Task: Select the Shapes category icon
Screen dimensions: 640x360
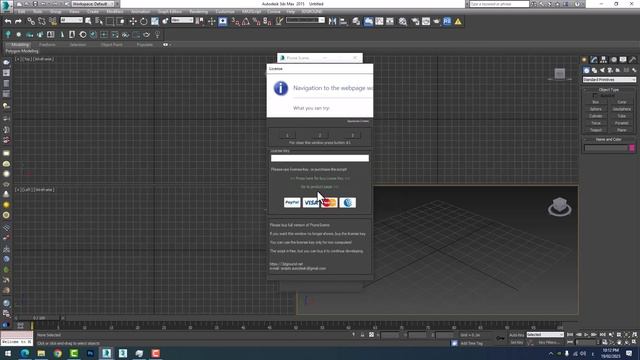Action: (x=594, y=70)
